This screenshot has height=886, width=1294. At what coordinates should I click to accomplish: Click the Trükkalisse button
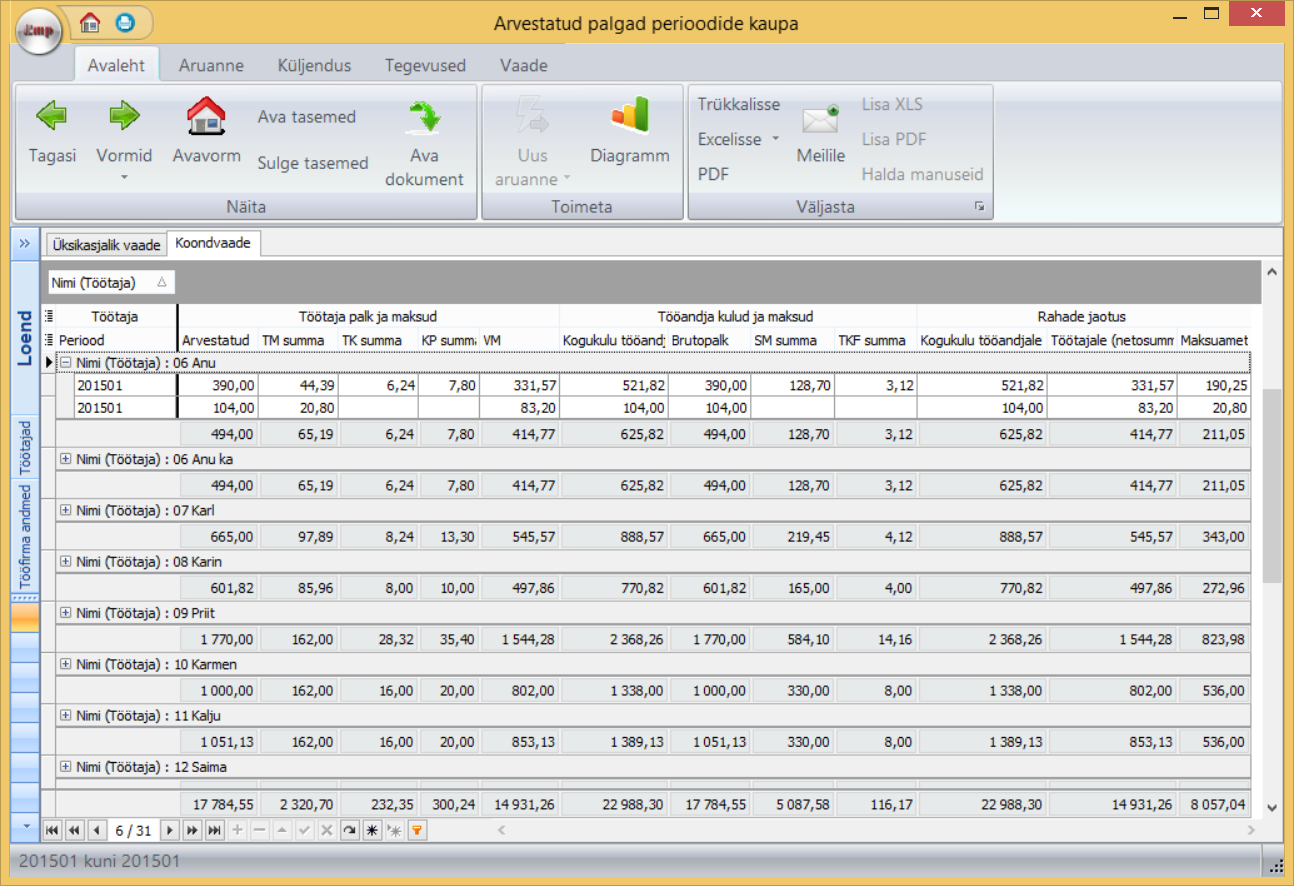coord(738,104)
